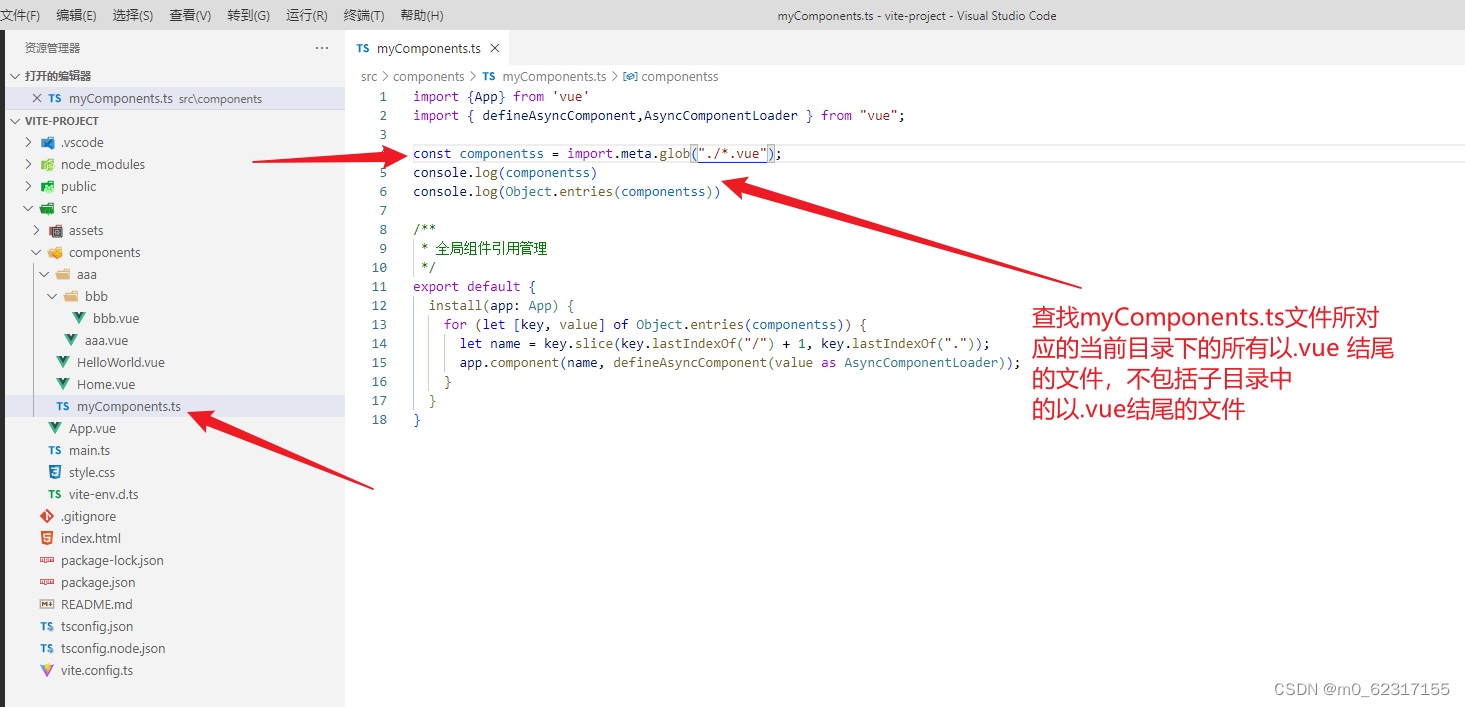Click the git icon beside .gitignore

tap(47, 517)
